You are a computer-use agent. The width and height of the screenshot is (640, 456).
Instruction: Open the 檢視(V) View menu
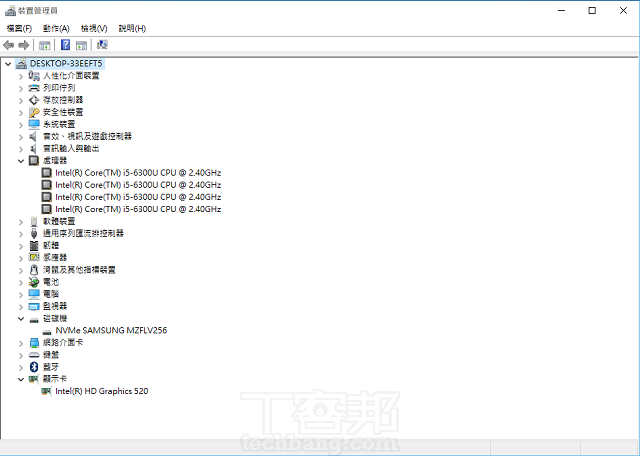pyautogui.click(x=95, y=28)
